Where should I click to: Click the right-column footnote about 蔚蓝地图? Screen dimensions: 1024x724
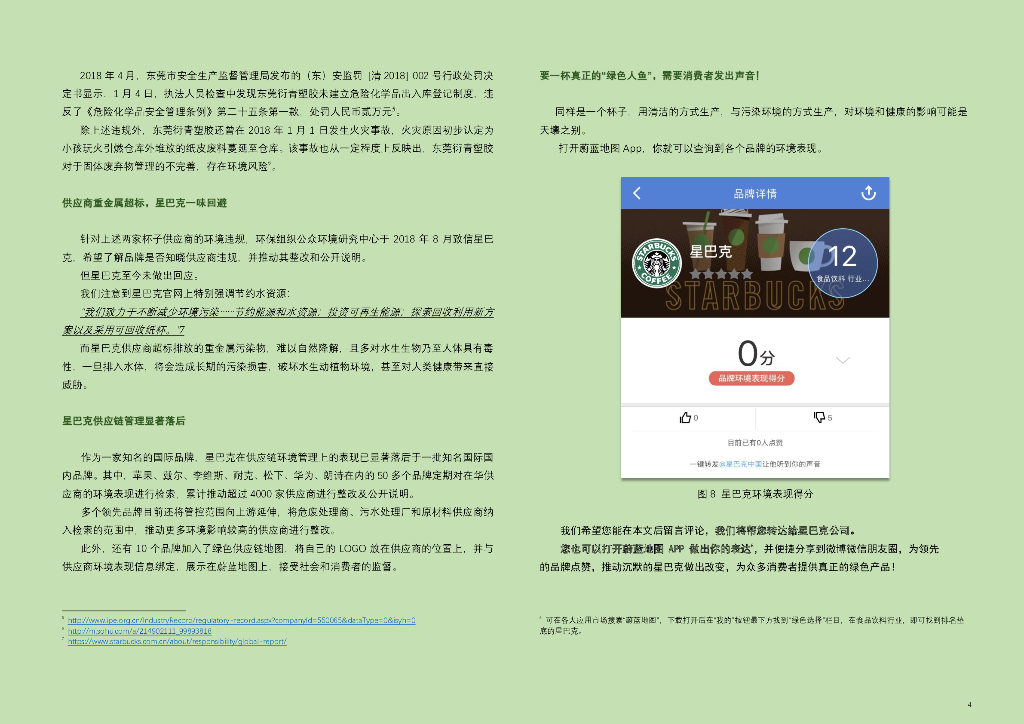pos(752,625)
